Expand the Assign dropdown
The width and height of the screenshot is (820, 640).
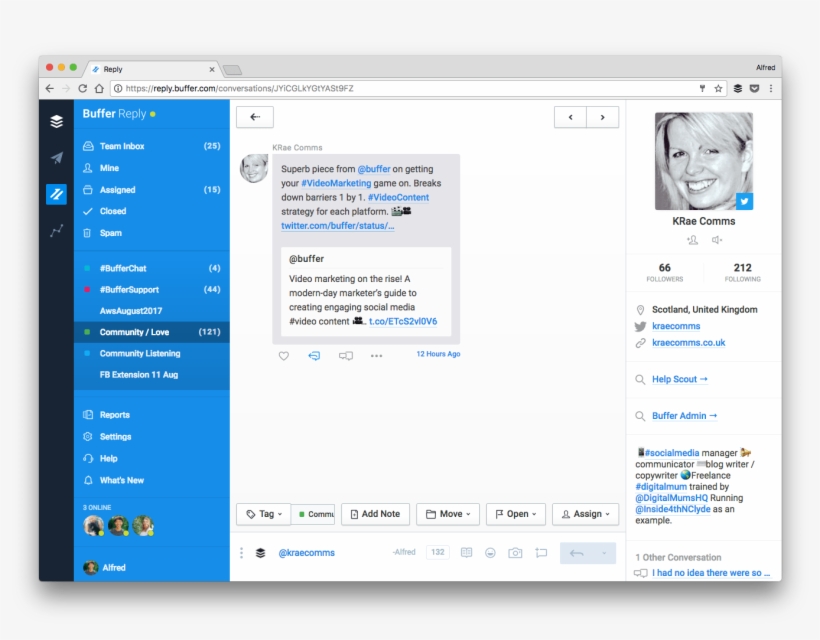[585, 514]
